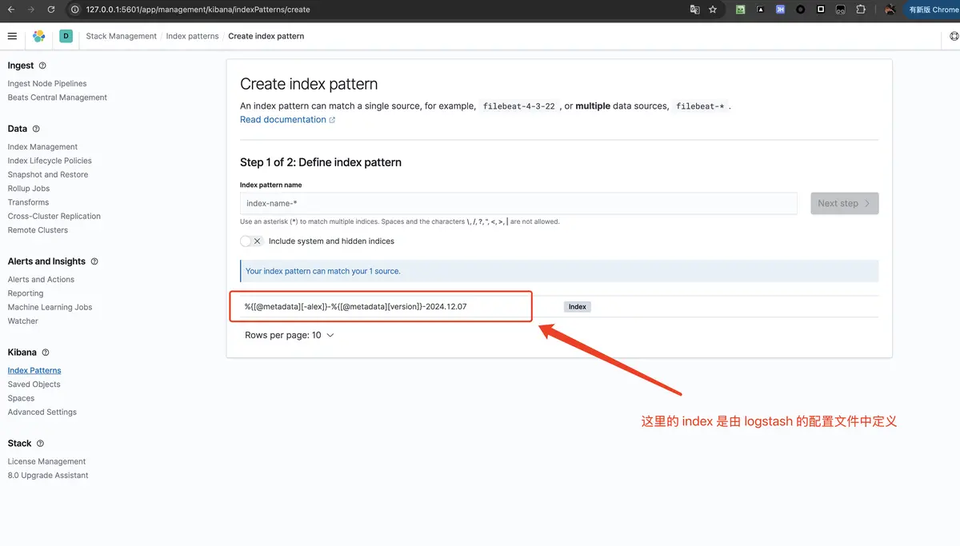Image resolution: width=960 pixels, height=546 pixels.
Task: Click 'Your index pattern can match' callout
Action: pyautogui.click(x=559, y=271)
